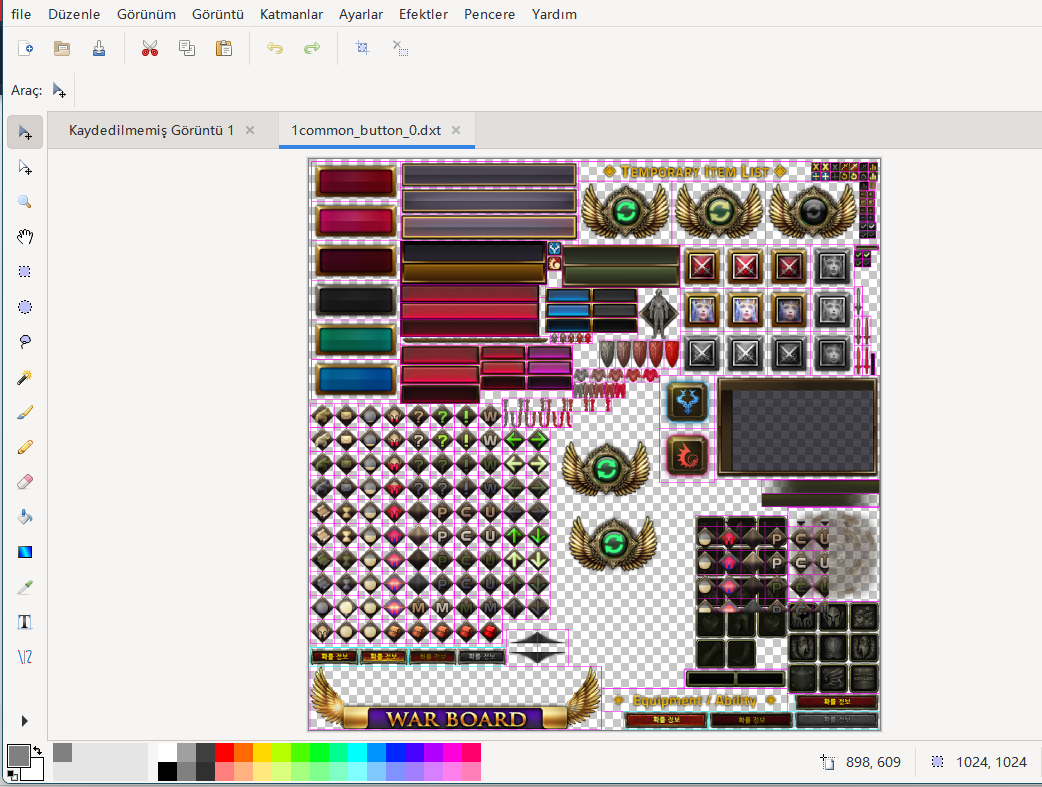The width and height of the screenshot is (1042, 787).
Task: Copy the selection with the copy icon
Action: (x=187, y=48)
